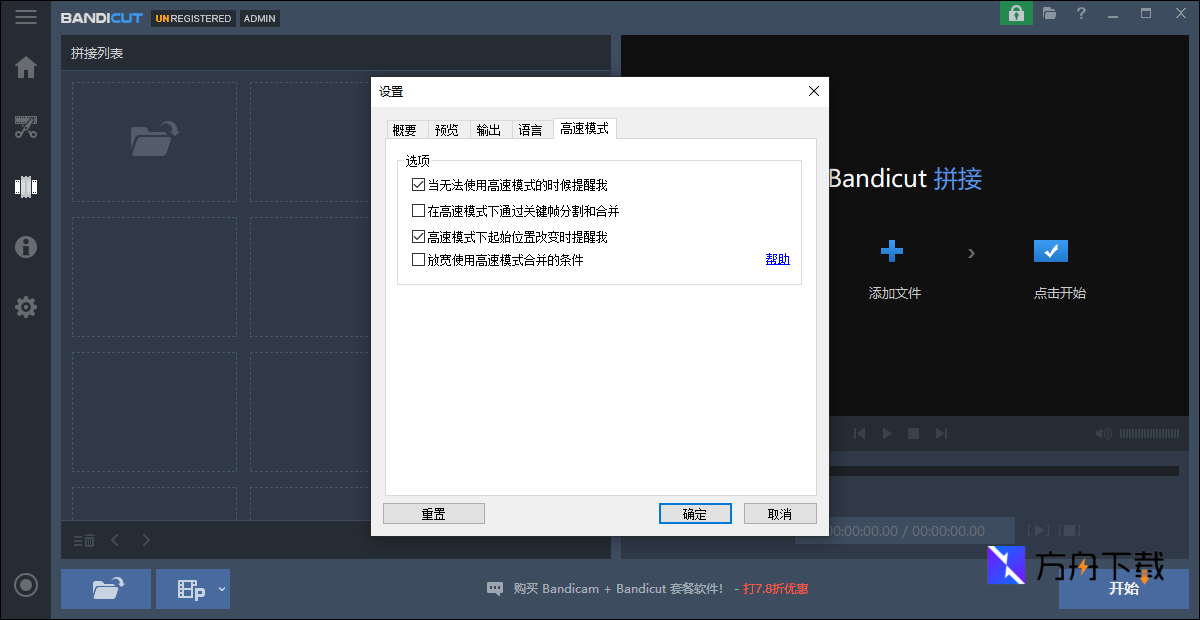Select the Cut tool in the sidebar
The height and width of the screenshot is (620, 1200).
(x=26, y=127)
